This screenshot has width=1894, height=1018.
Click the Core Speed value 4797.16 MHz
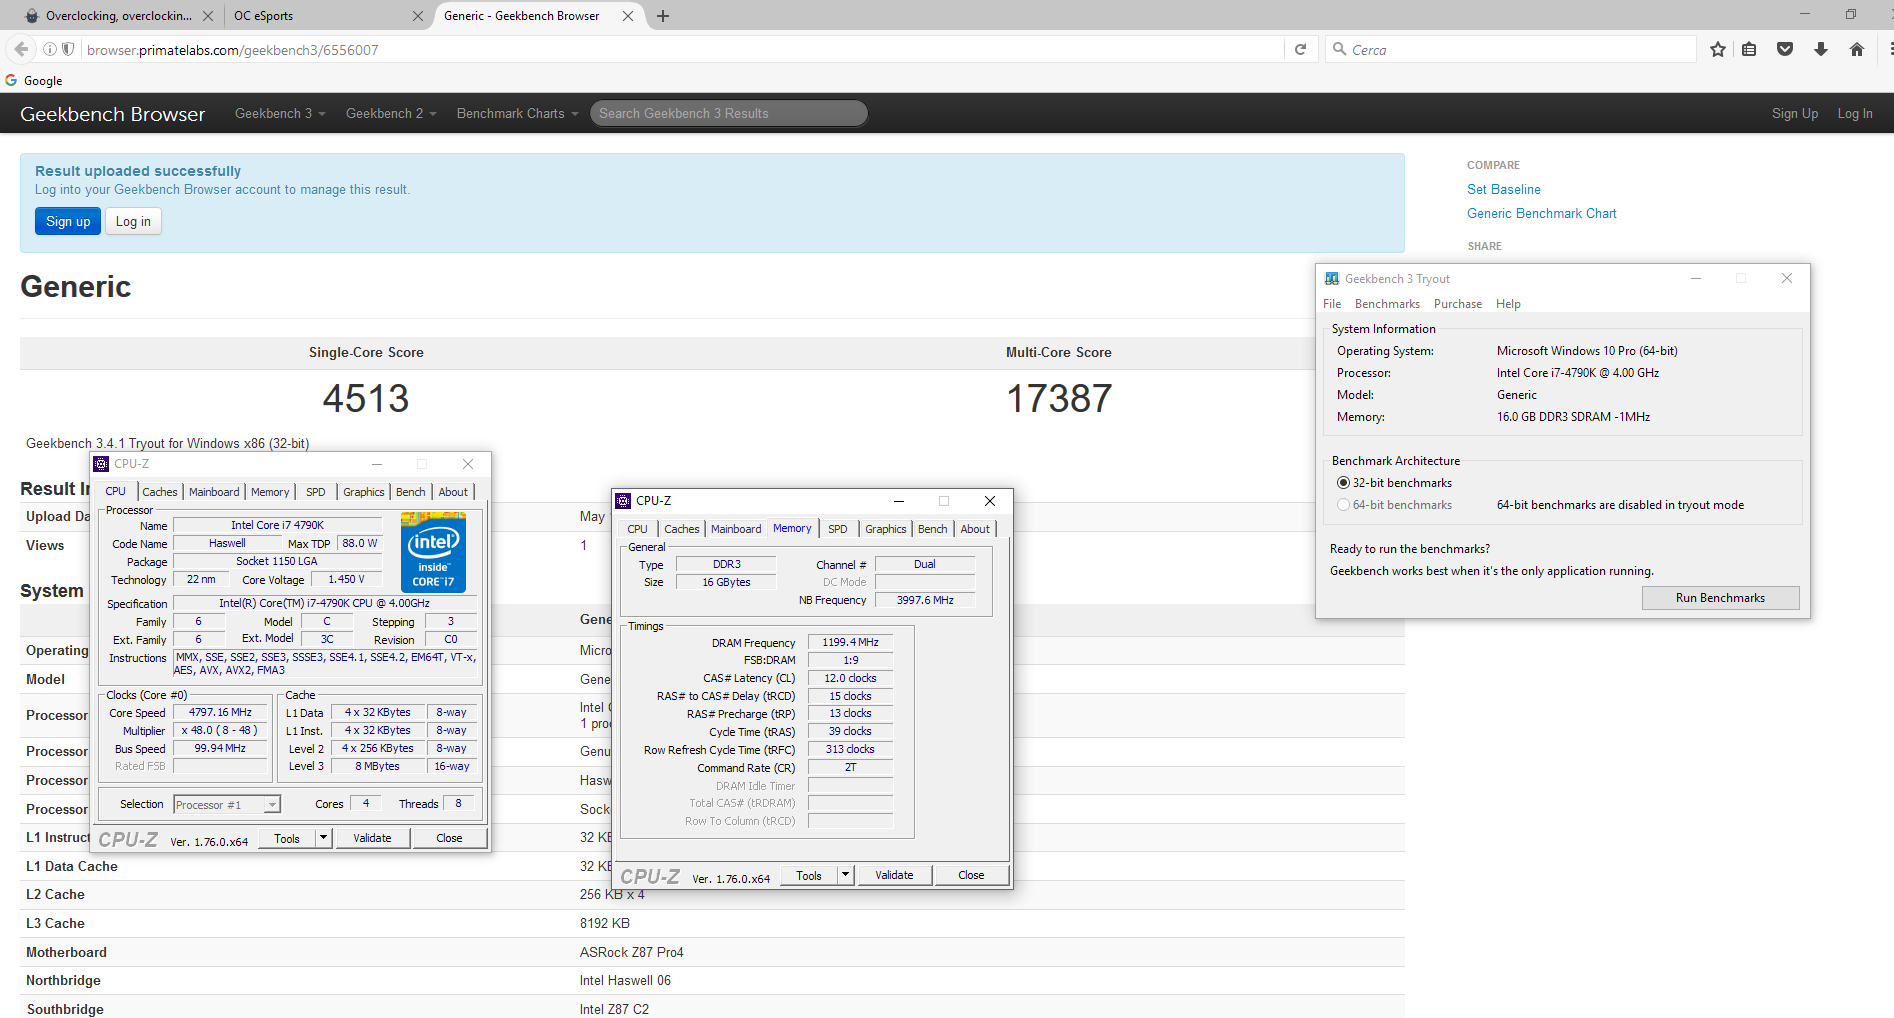220,713
